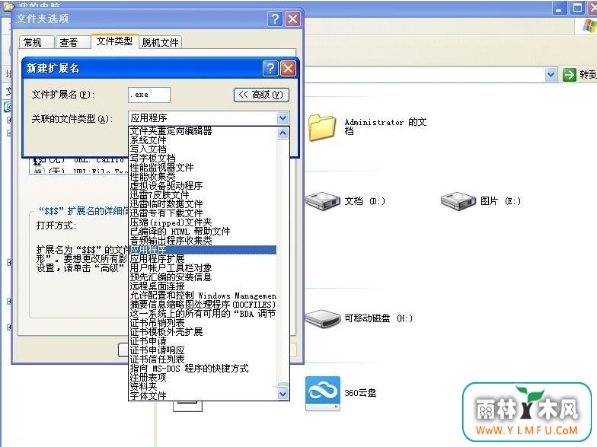This screenshot has width=597, height=447.
Task: Select the 图片 (E:) drive icon
Action: click(x=458, y=201)
